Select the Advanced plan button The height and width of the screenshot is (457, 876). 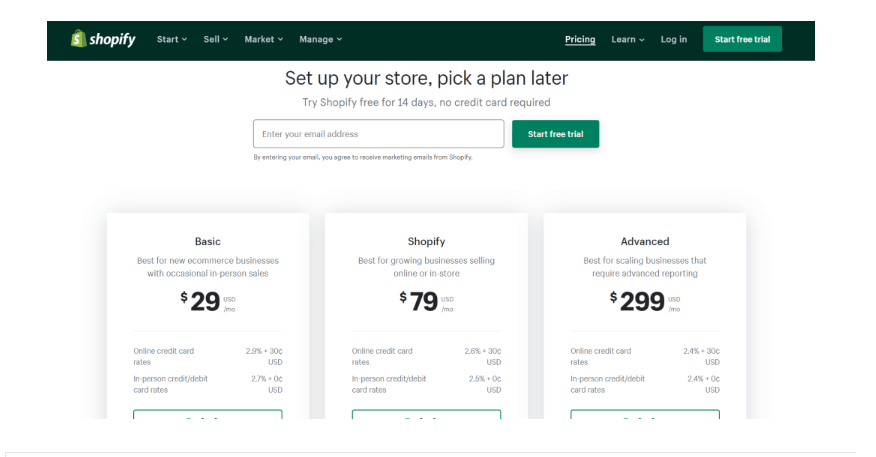pyautogui.click(x=645, y=414)
